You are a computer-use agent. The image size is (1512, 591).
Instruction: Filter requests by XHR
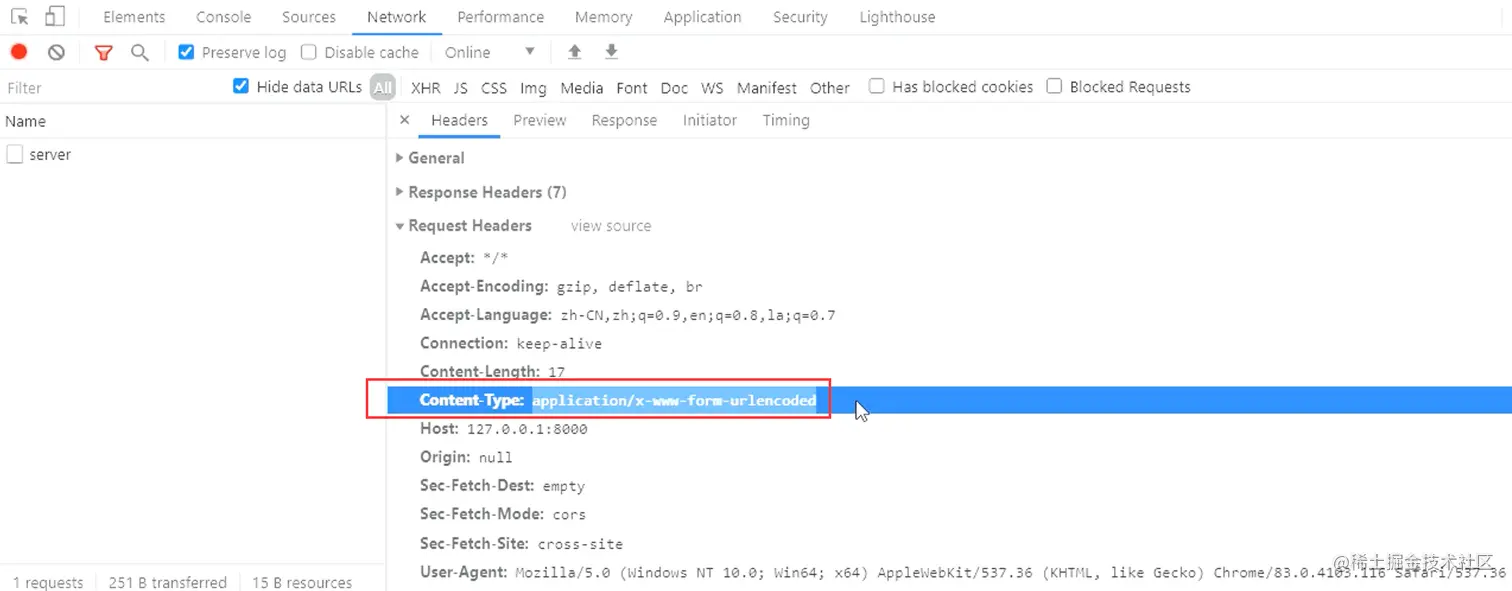point(425,88)
